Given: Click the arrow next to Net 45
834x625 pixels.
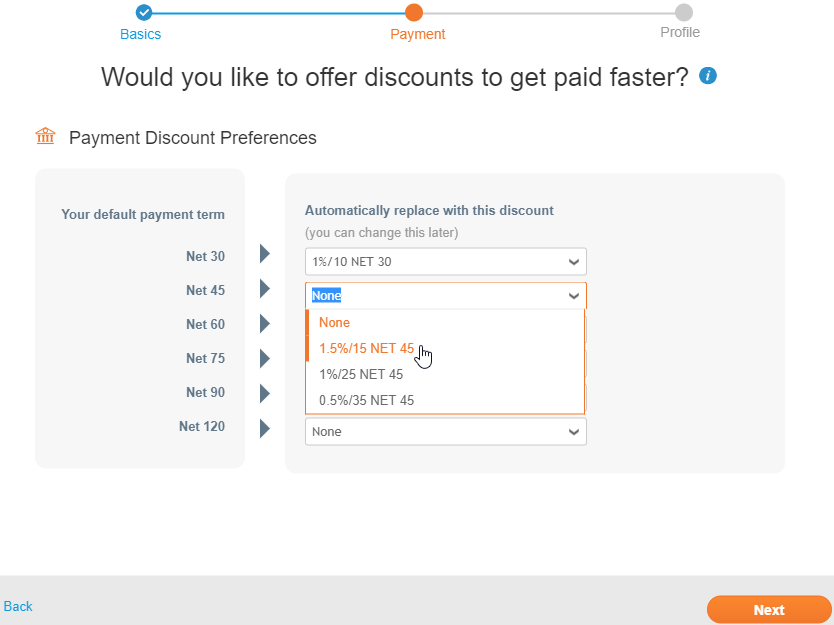Looking at the screenshot, I should pos(265,289).
